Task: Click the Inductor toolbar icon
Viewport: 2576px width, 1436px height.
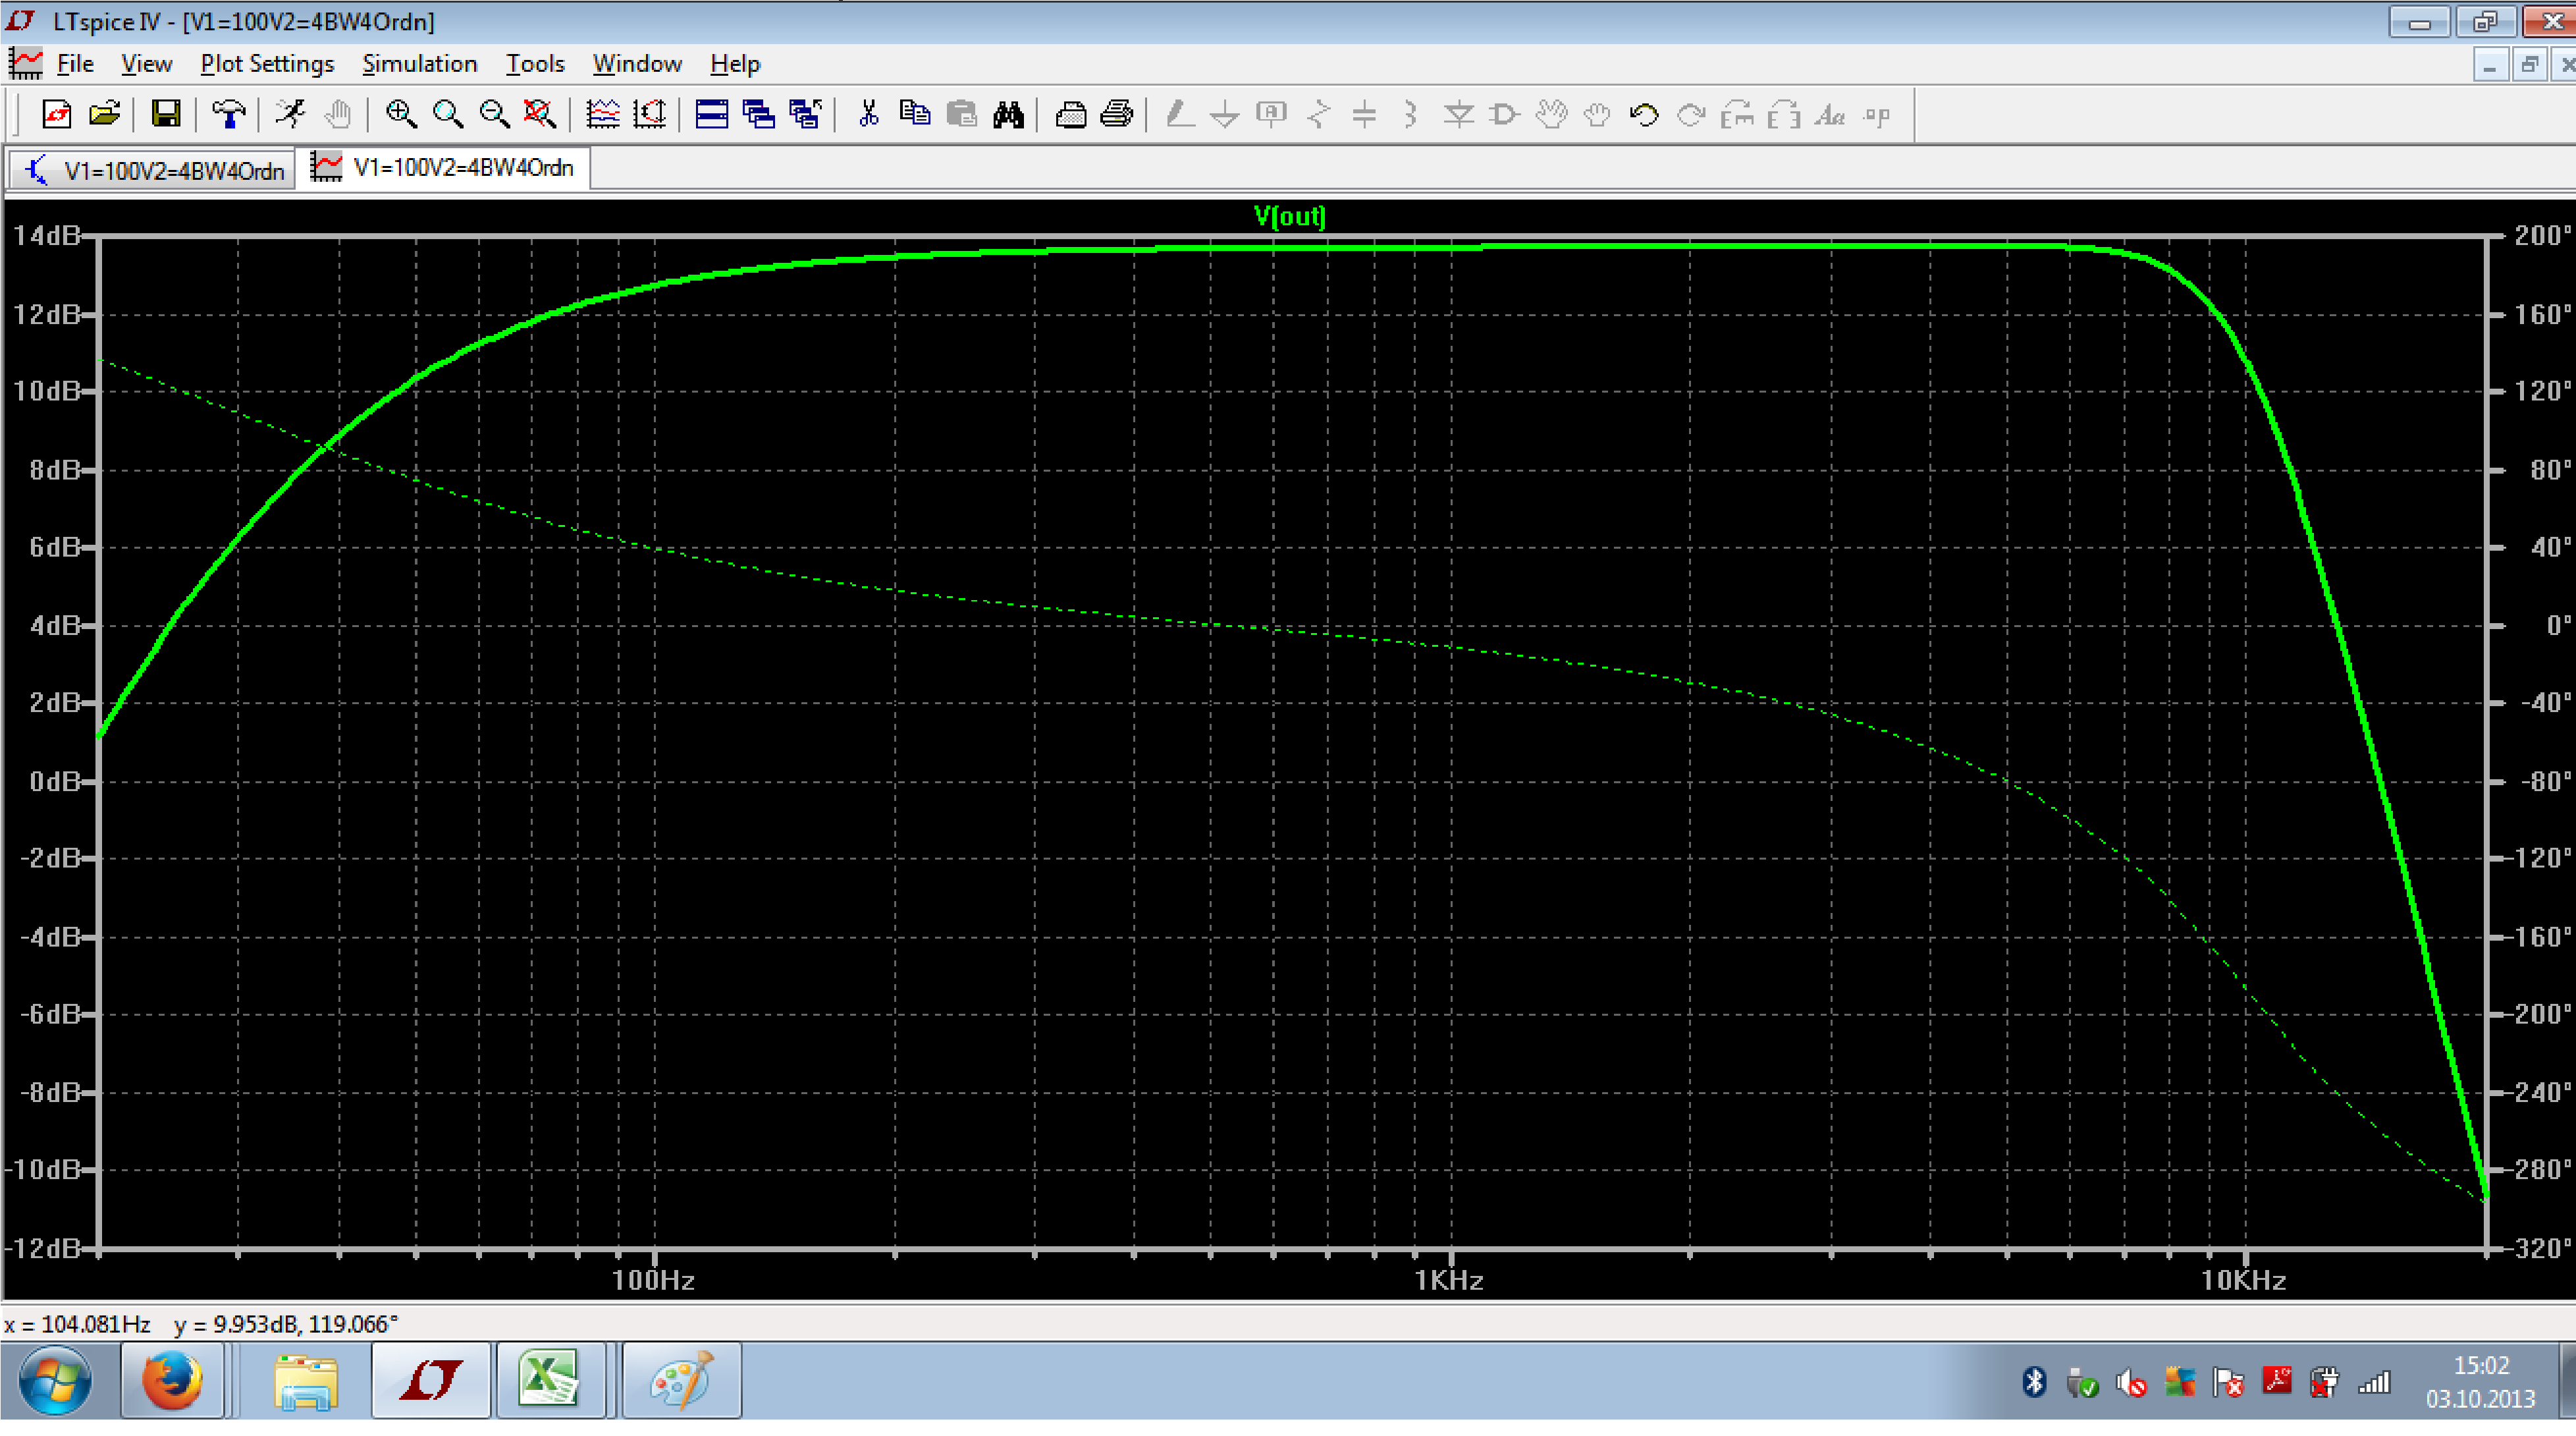Action: pos(1410,114)
